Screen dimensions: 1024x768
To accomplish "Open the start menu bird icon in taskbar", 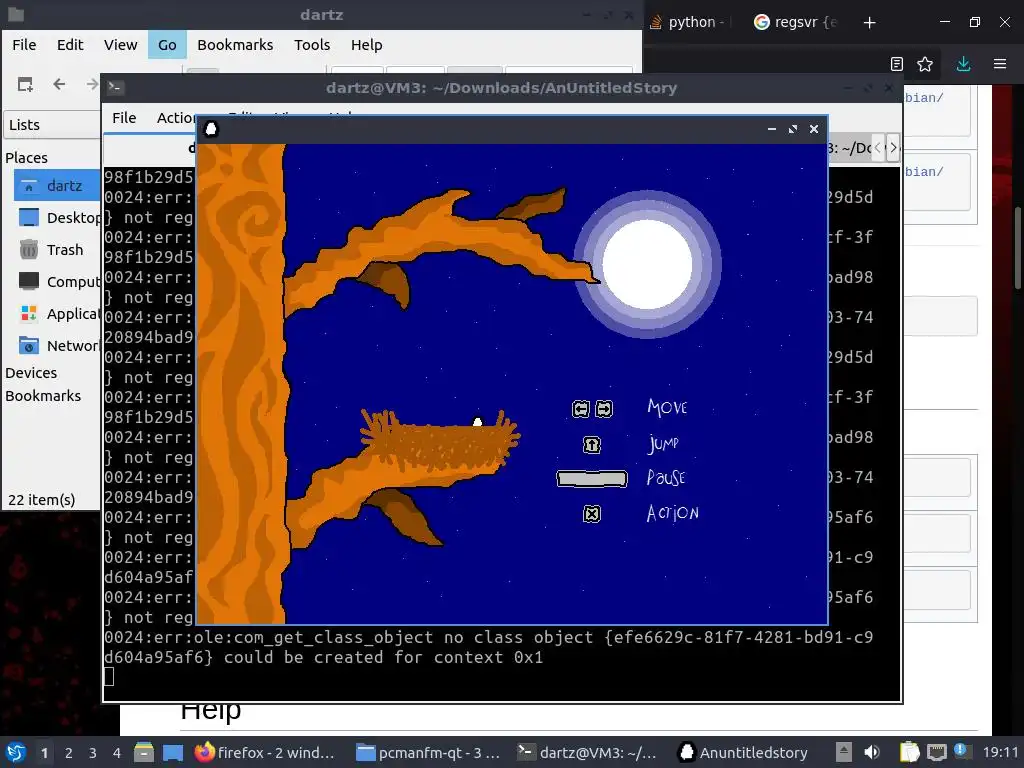I will tap(16, 752).
